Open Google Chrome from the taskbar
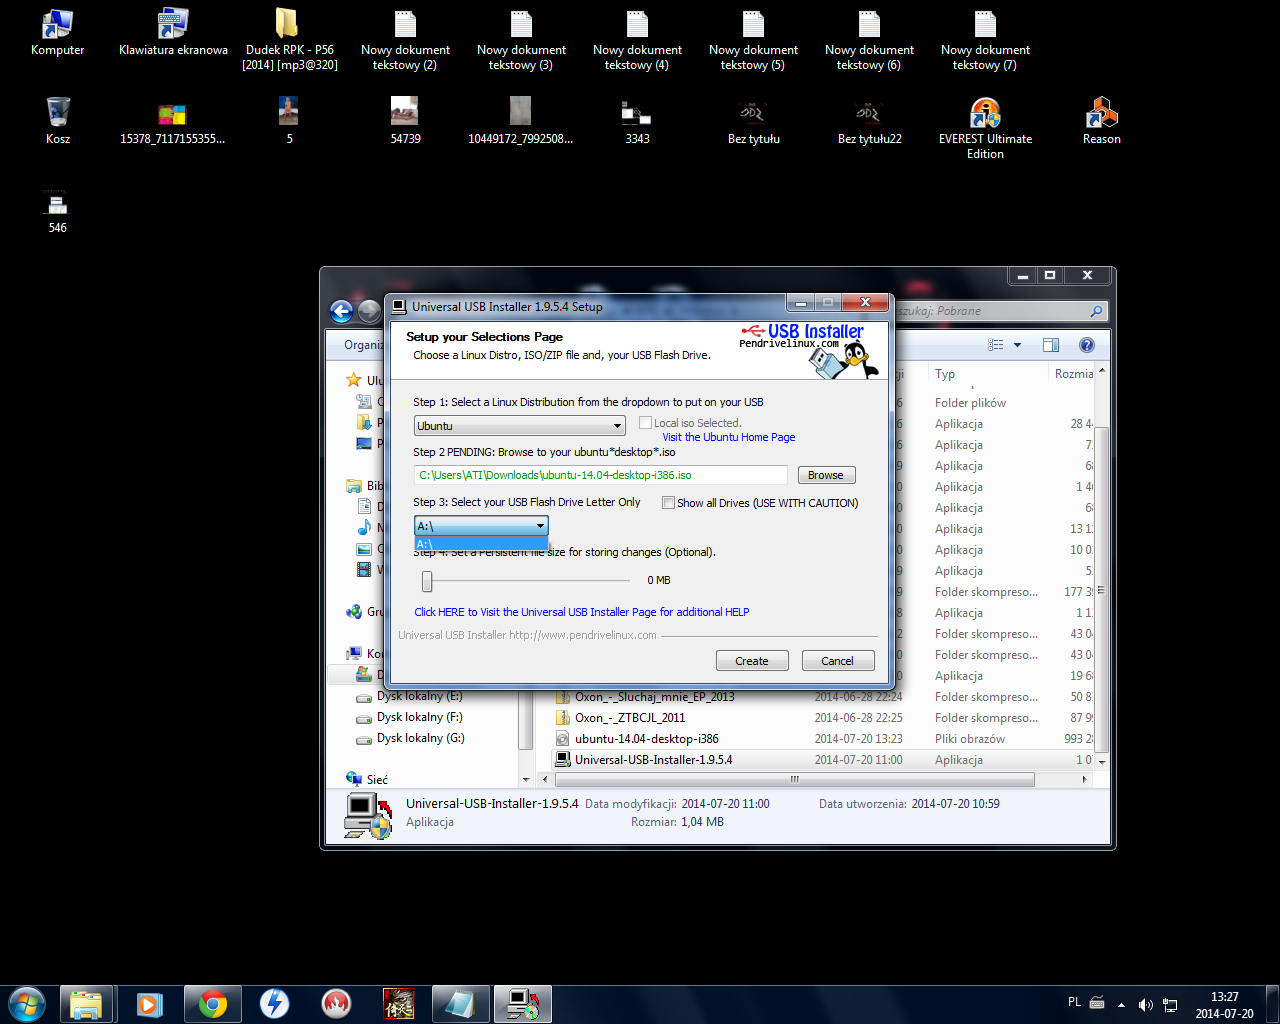Screen dimensions: 1280x1024 pyautogui.click(x=212, y=1004)
